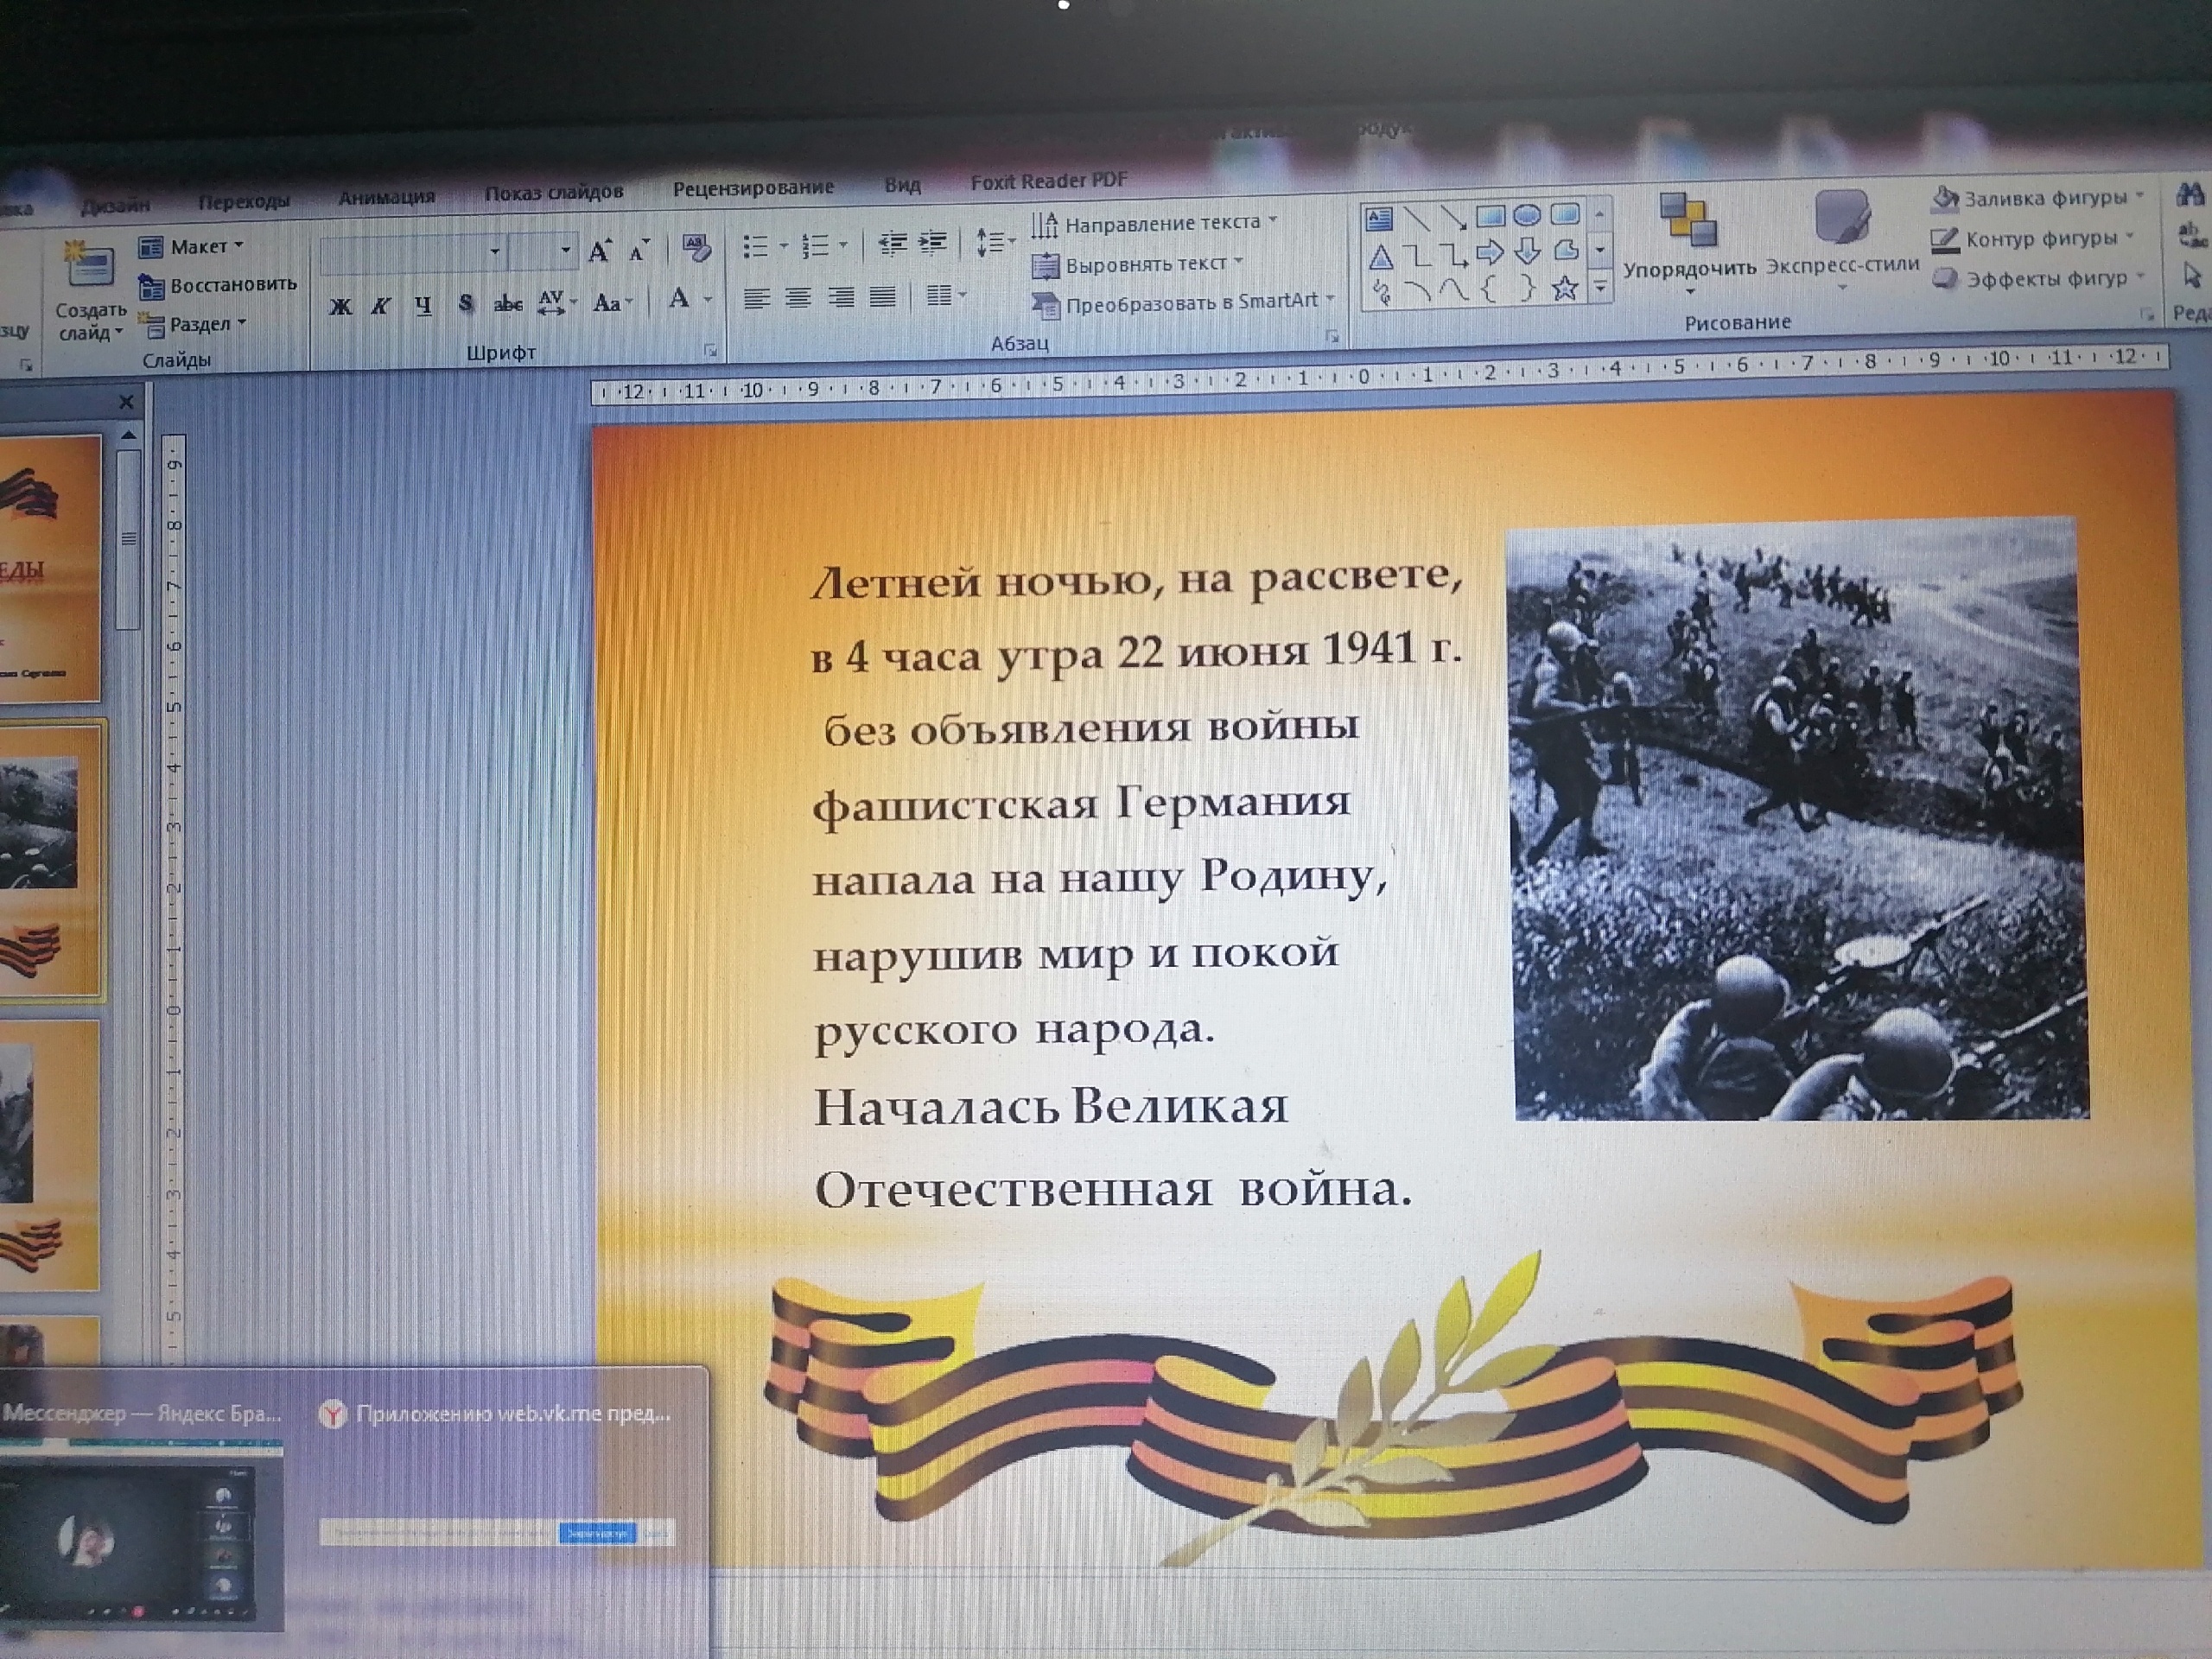Open the font name dropdown

(x=494, y=252)
